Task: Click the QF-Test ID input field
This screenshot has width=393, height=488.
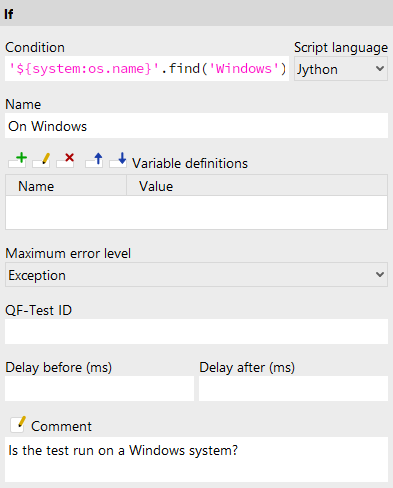Action: coord(196,332)
